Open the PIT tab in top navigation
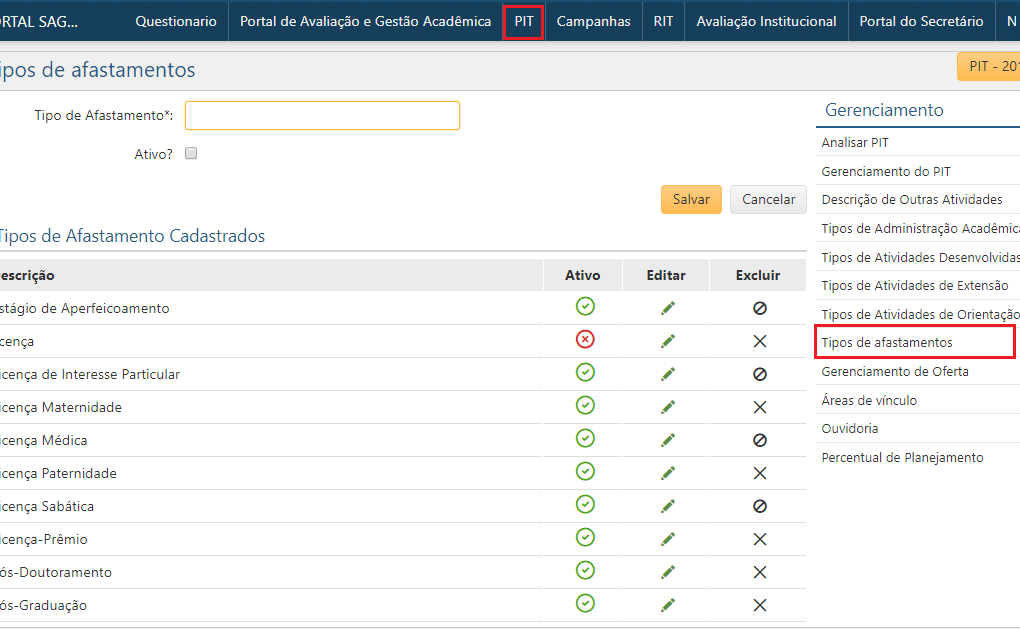1020x629 pixels. [x=524, y=21]
